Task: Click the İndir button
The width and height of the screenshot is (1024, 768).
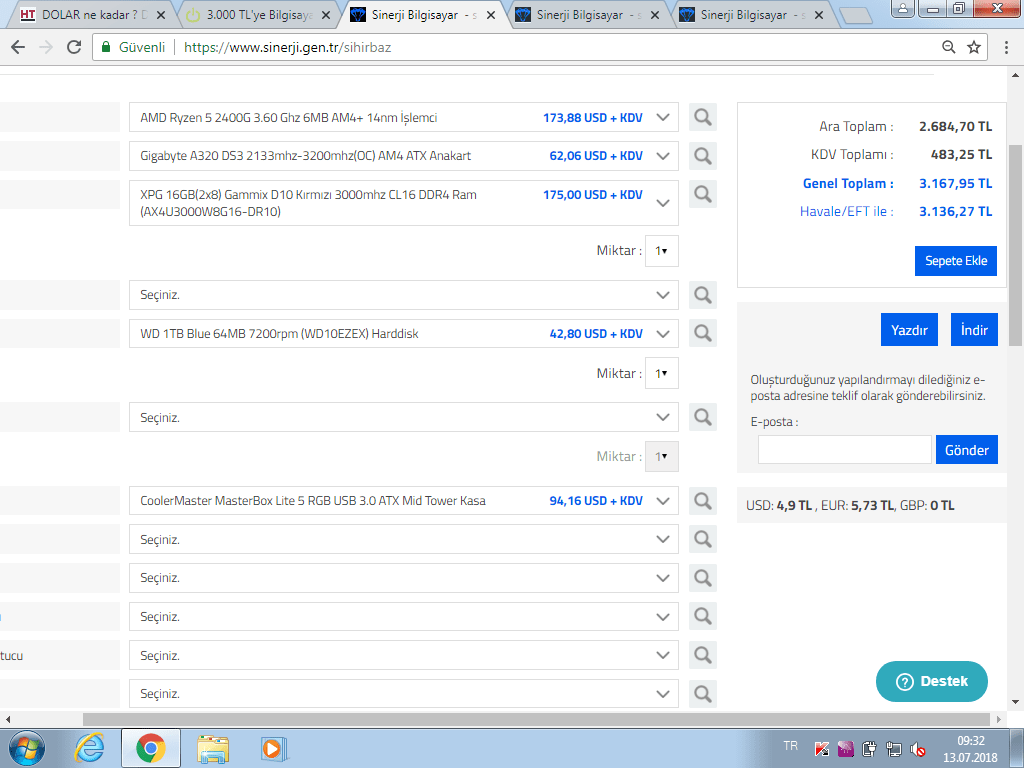Action: pos(974,330)
